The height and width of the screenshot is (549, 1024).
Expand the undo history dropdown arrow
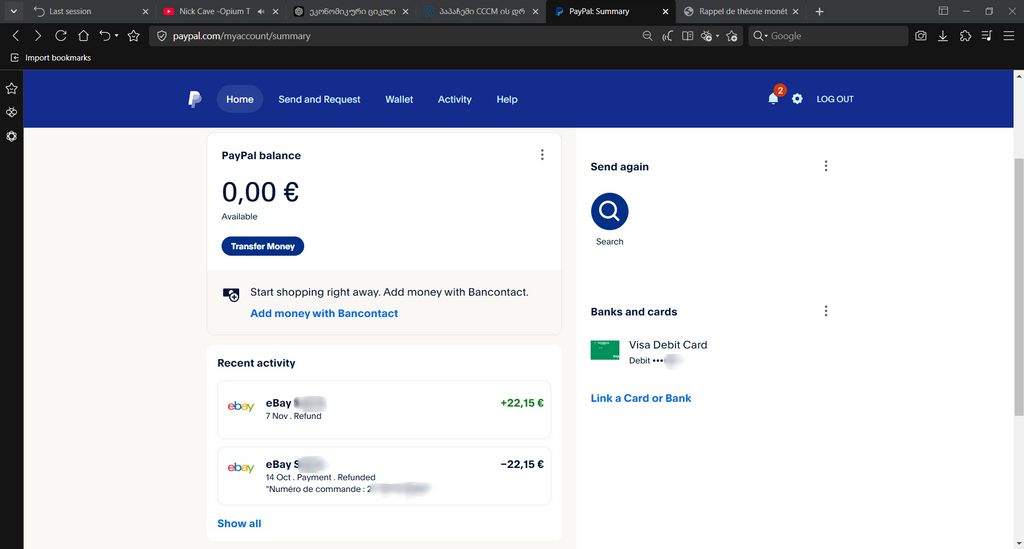116,36
